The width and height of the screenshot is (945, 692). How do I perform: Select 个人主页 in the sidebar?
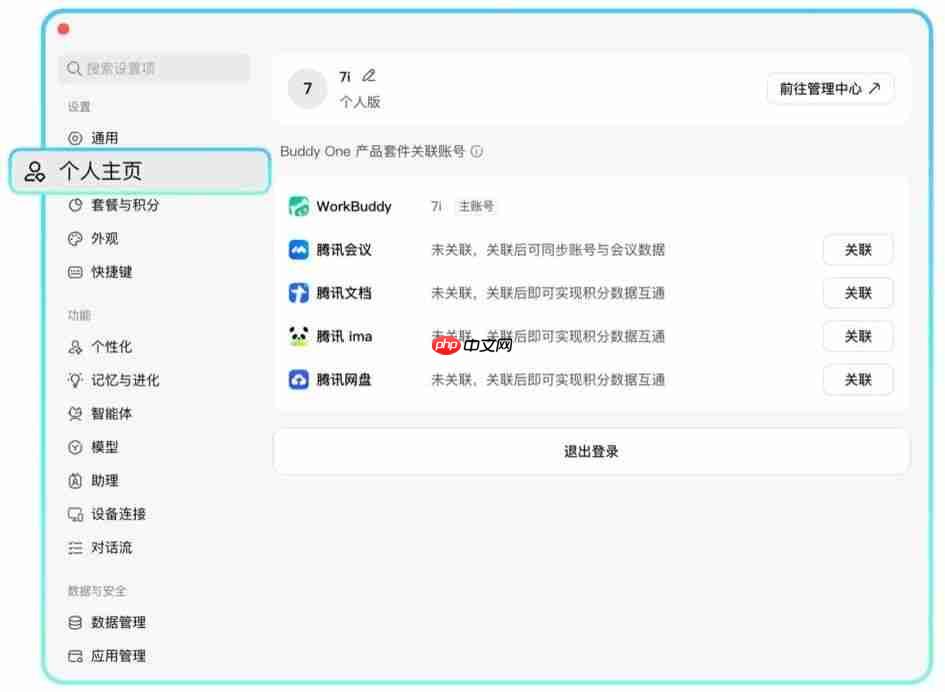pyautogui.click(x=140, y=171)
